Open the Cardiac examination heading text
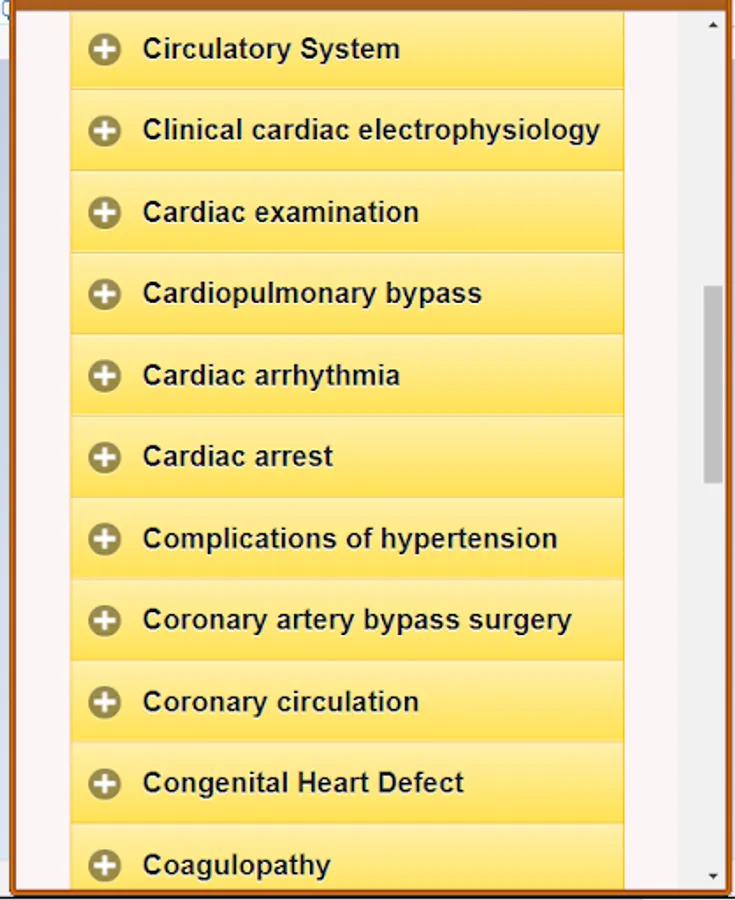735x900 pixels. (x=281, y=212)
